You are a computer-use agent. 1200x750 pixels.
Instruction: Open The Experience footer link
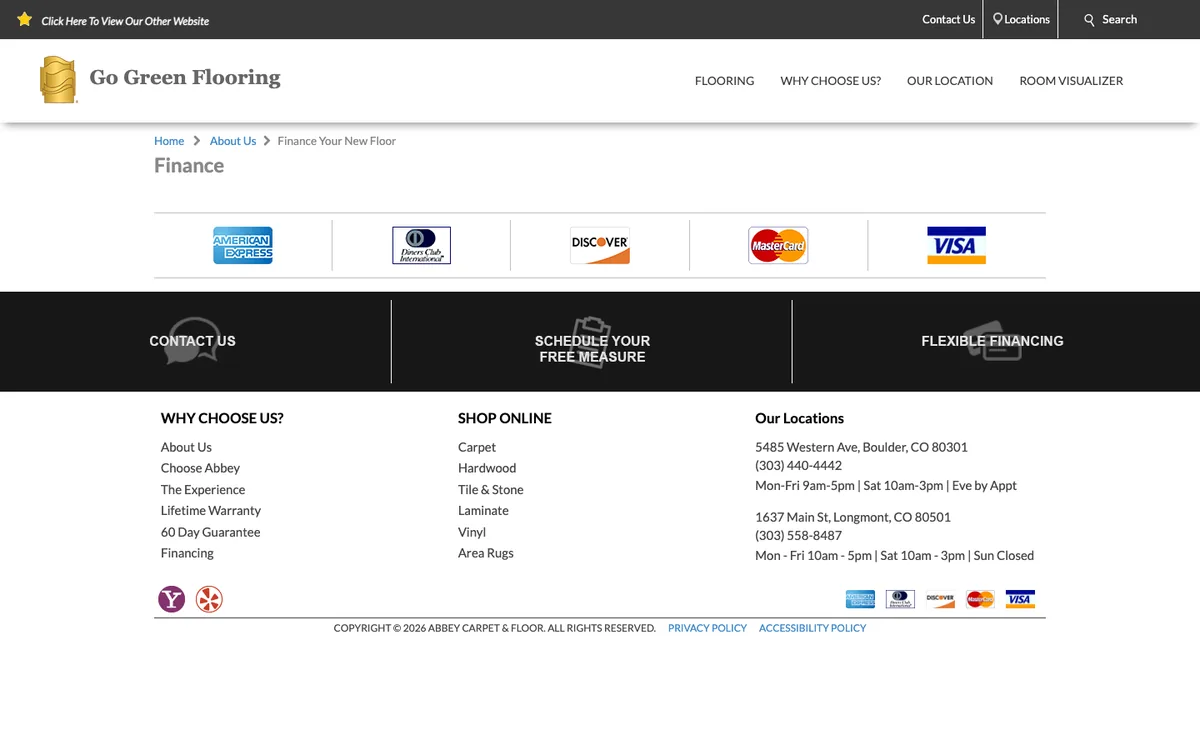(203, 490)
